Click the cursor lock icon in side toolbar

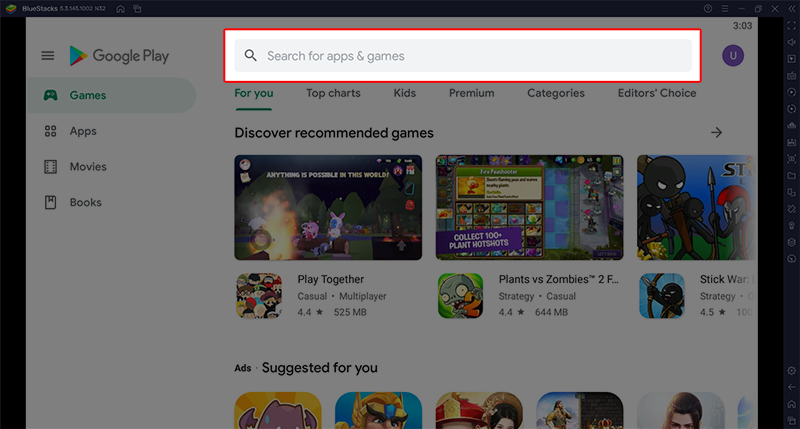(x=791, y=59)
